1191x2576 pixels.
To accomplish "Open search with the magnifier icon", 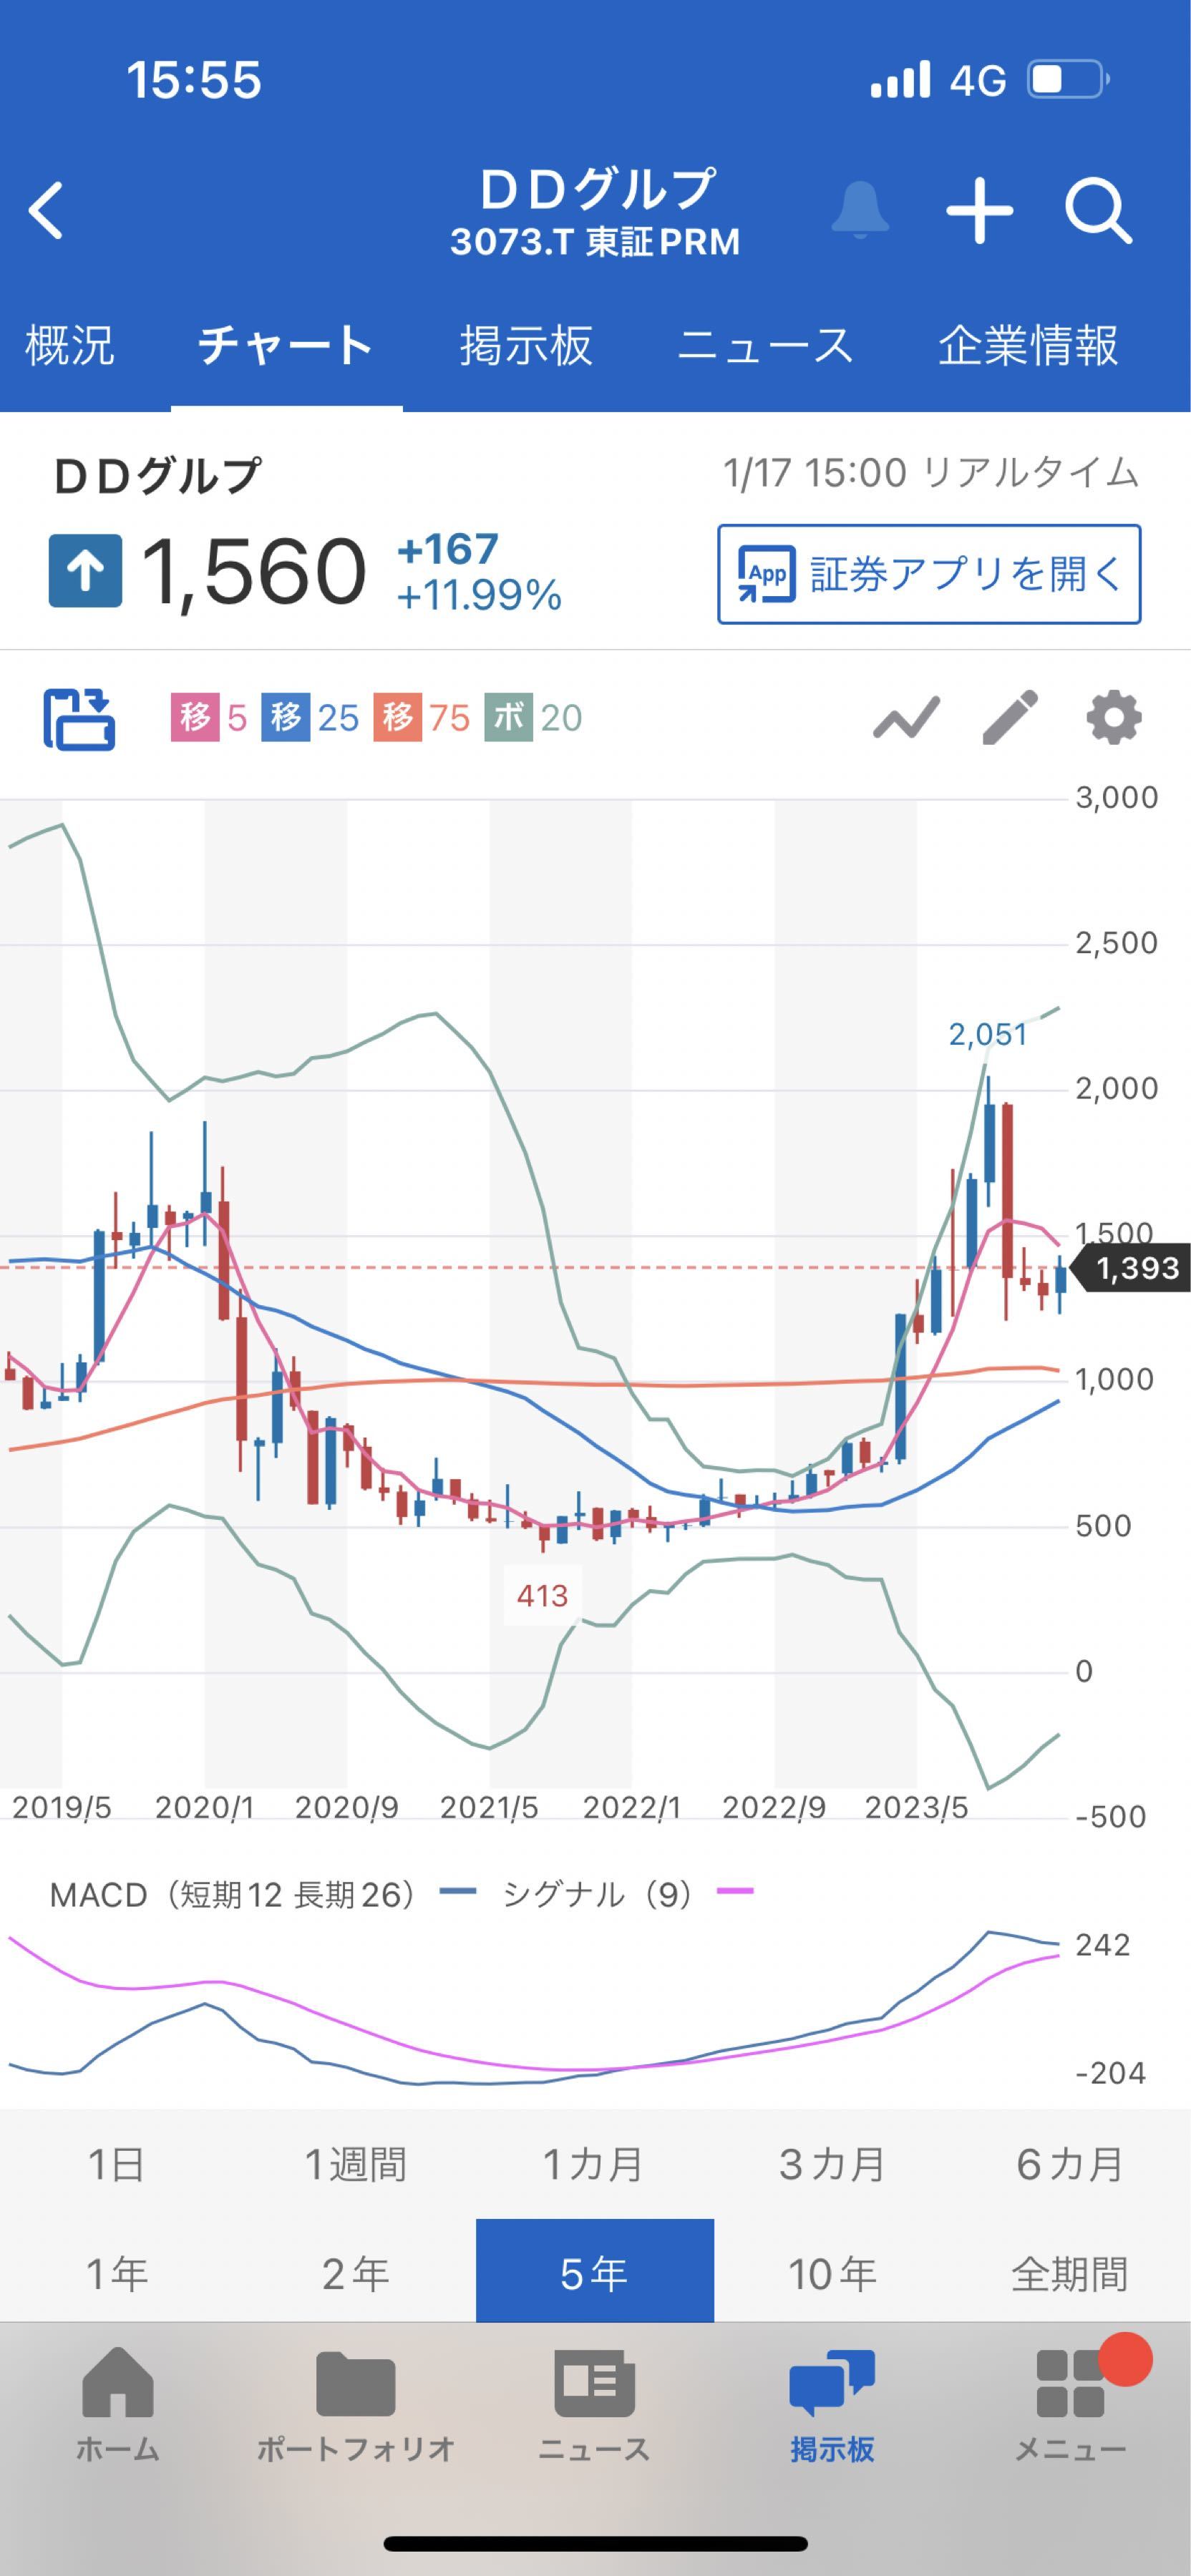I will [1098, 211].
